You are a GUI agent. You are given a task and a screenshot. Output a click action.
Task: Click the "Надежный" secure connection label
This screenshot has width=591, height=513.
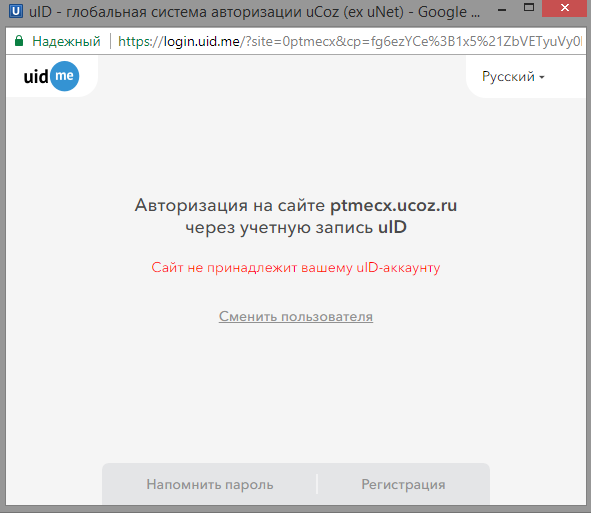click(x=66, y=41)
